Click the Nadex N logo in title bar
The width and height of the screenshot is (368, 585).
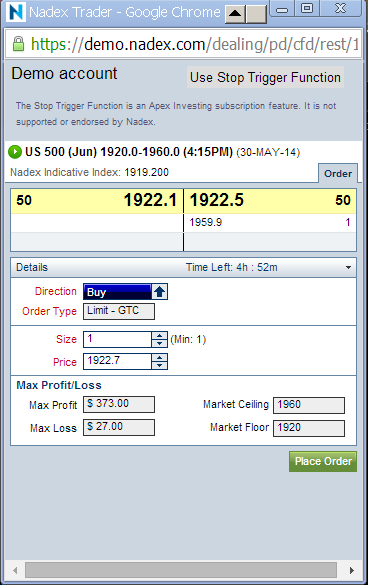point(16,12)
